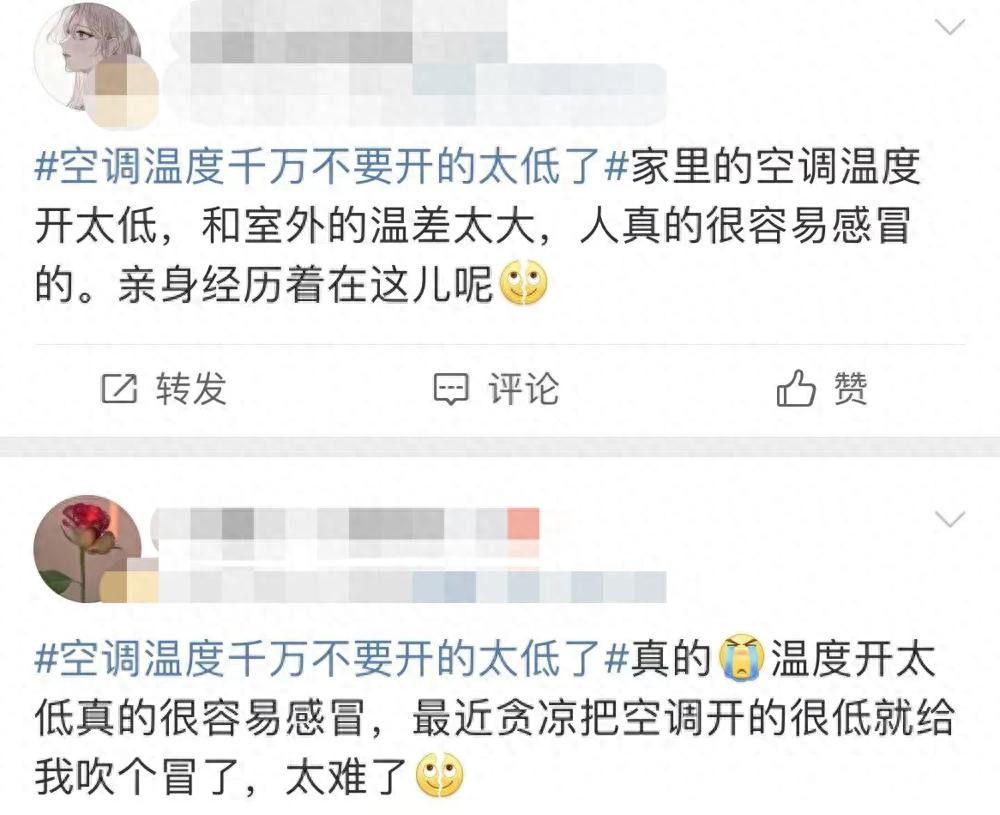Screen dimensions: 1000x815
Task: Click the comment (评论) speech bubble icon
Action: click(451, 388)
